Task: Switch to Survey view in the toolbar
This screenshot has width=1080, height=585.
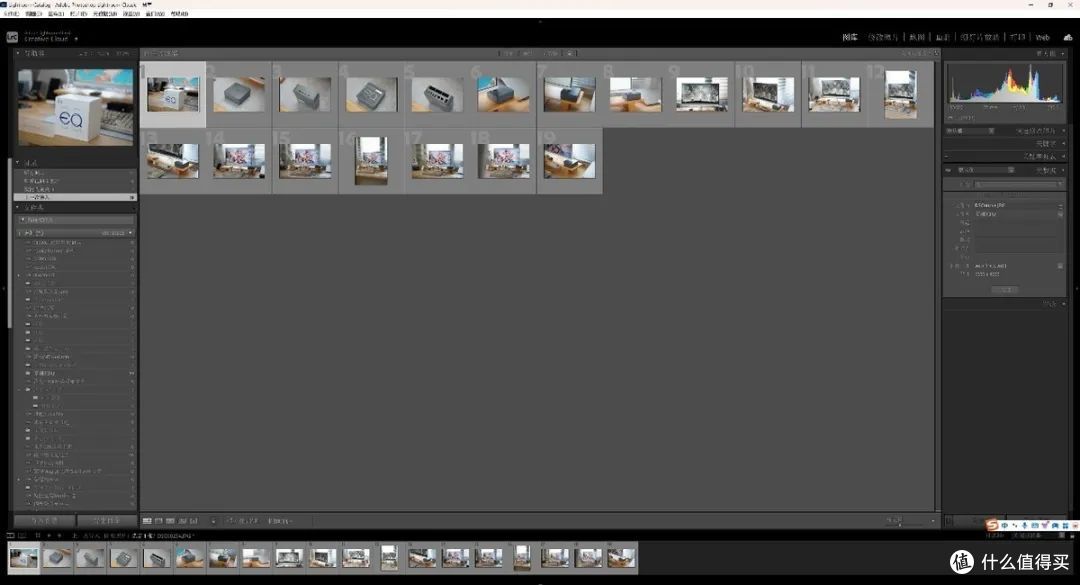Action: (183, 521)
